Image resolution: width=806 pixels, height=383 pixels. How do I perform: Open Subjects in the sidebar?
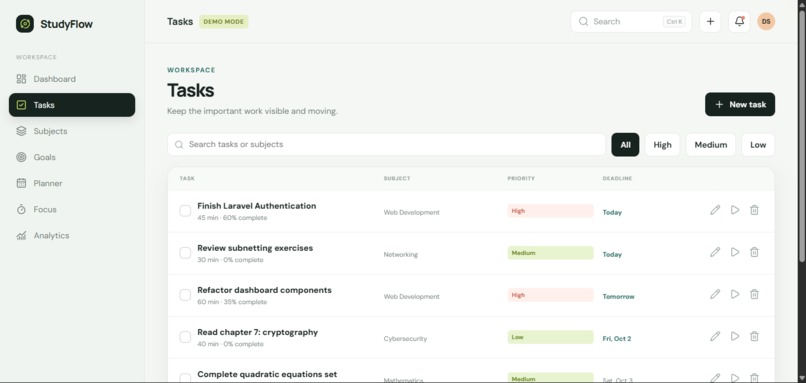pyautogui.click(x=72, y=131)
